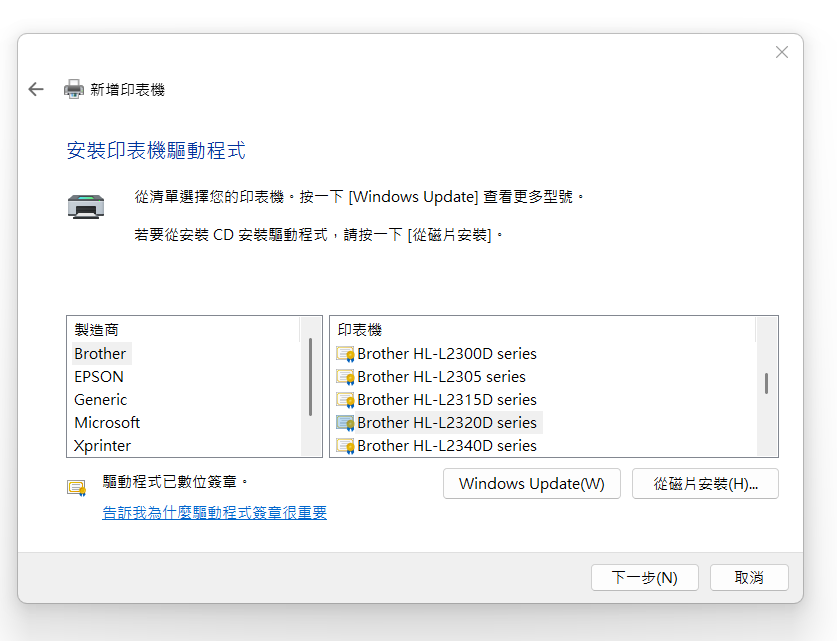Cancel with the 取消 button
The height and width of the screenshot is (641, 837).
(749, 577)
